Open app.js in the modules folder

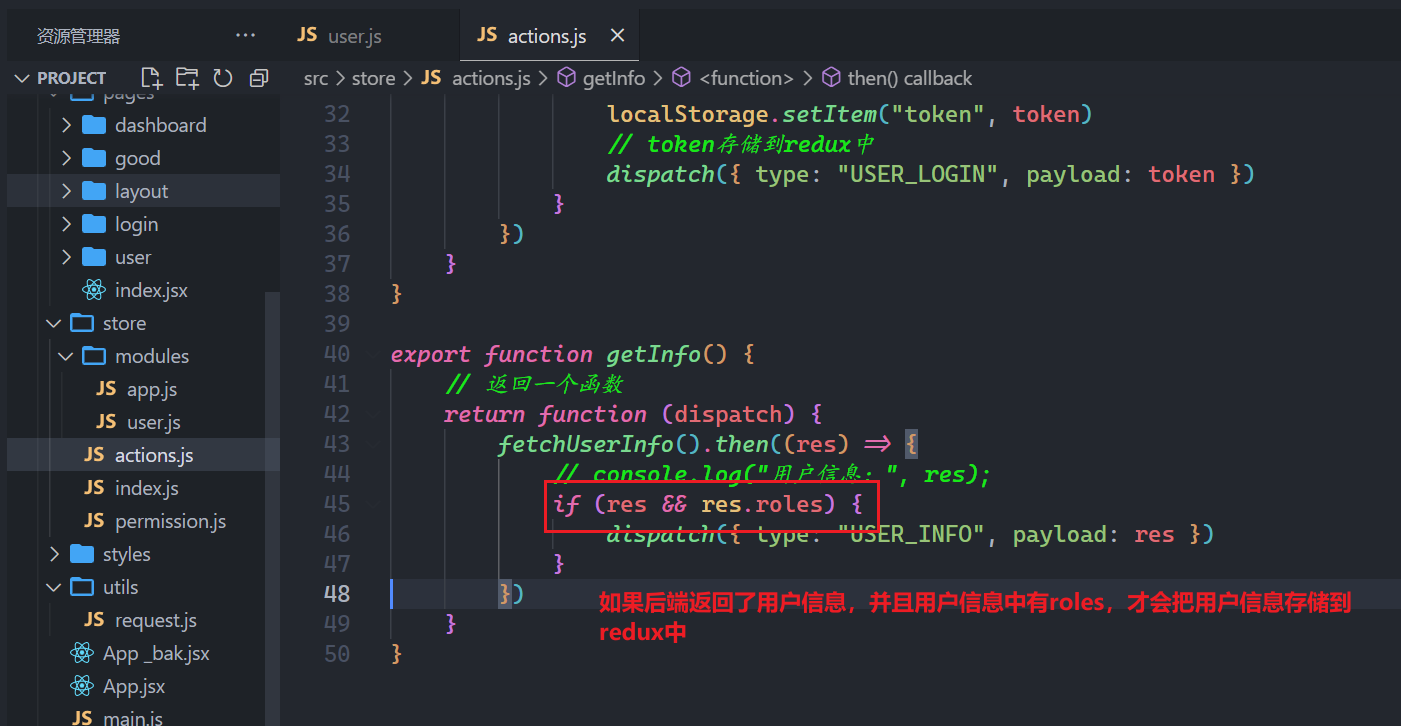[x=152, y=389]
